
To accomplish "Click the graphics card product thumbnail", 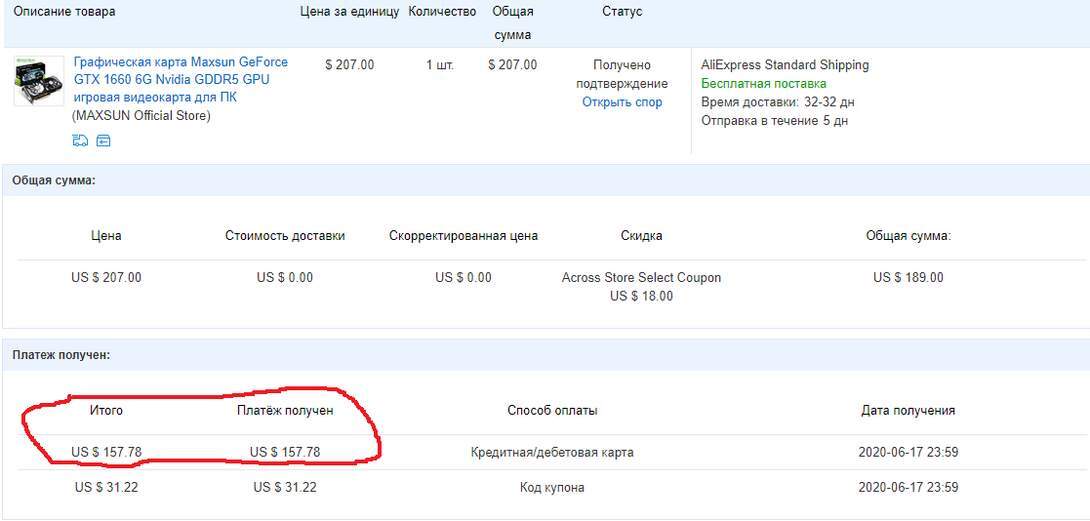I will point(38,82).
